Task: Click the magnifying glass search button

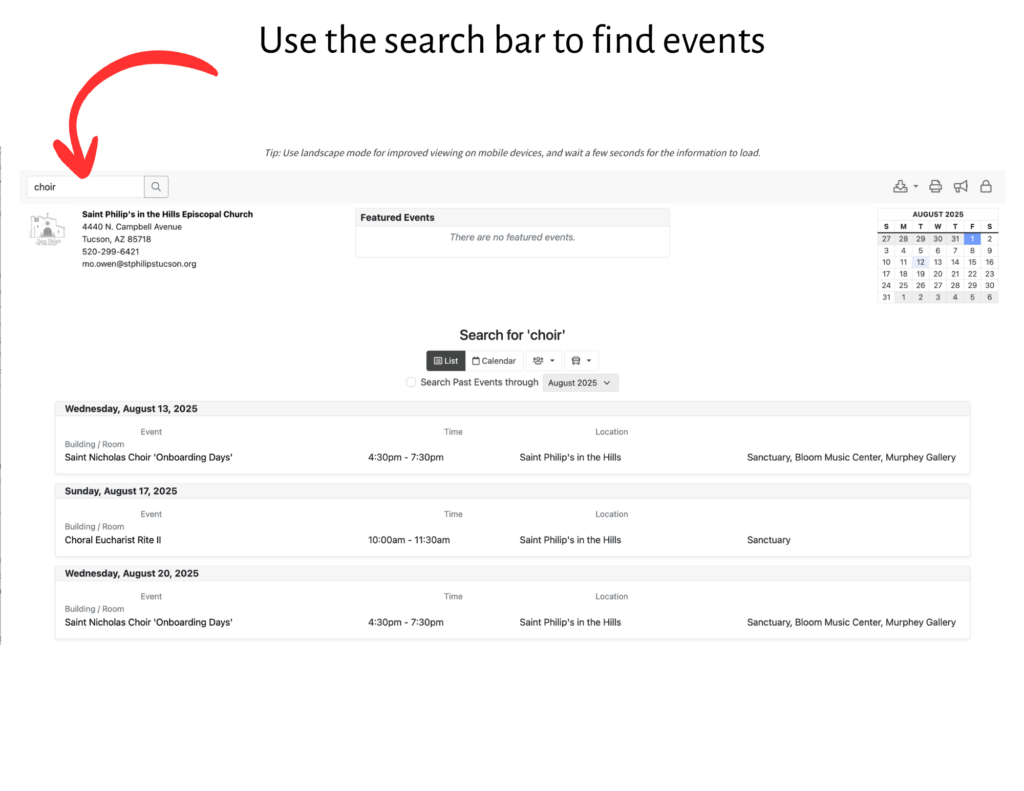Action: click(156, 186)
